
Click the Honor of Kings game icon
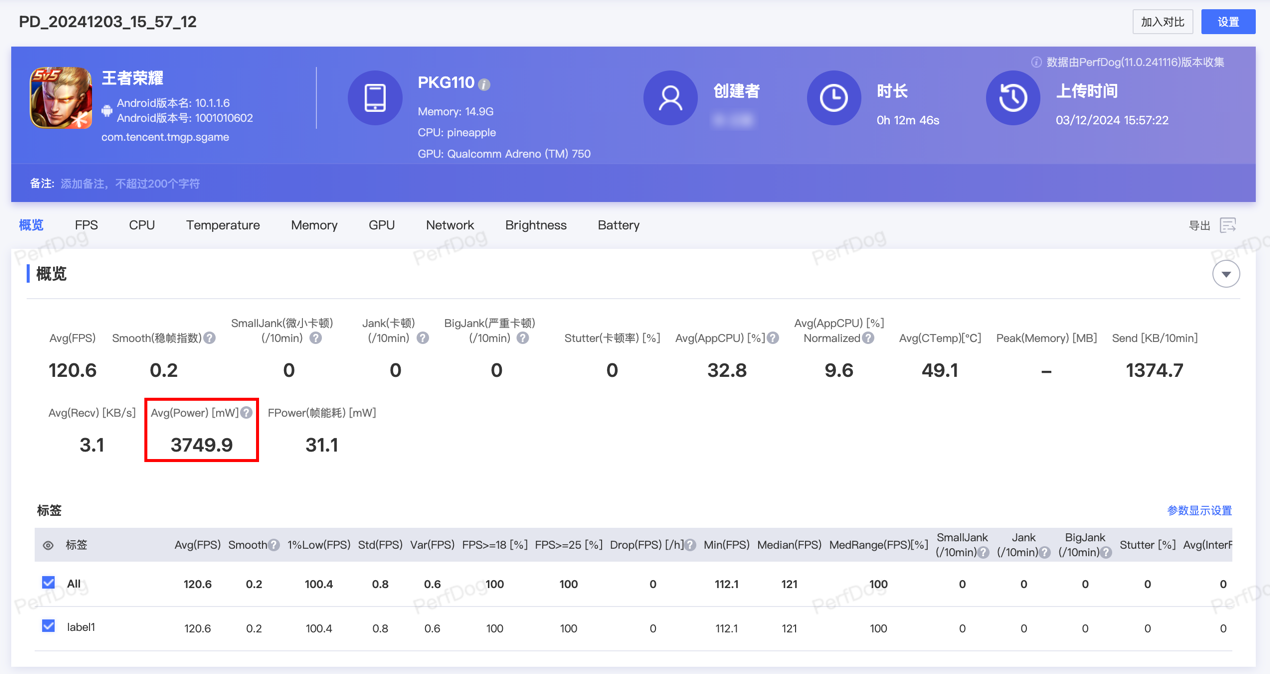[61, 98]
